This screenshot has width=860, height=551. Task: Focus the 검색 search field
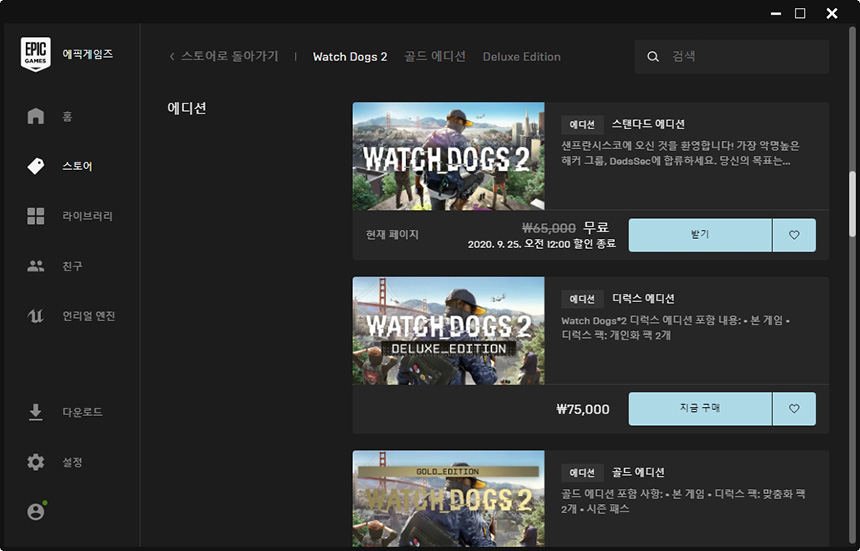[732, 56]
